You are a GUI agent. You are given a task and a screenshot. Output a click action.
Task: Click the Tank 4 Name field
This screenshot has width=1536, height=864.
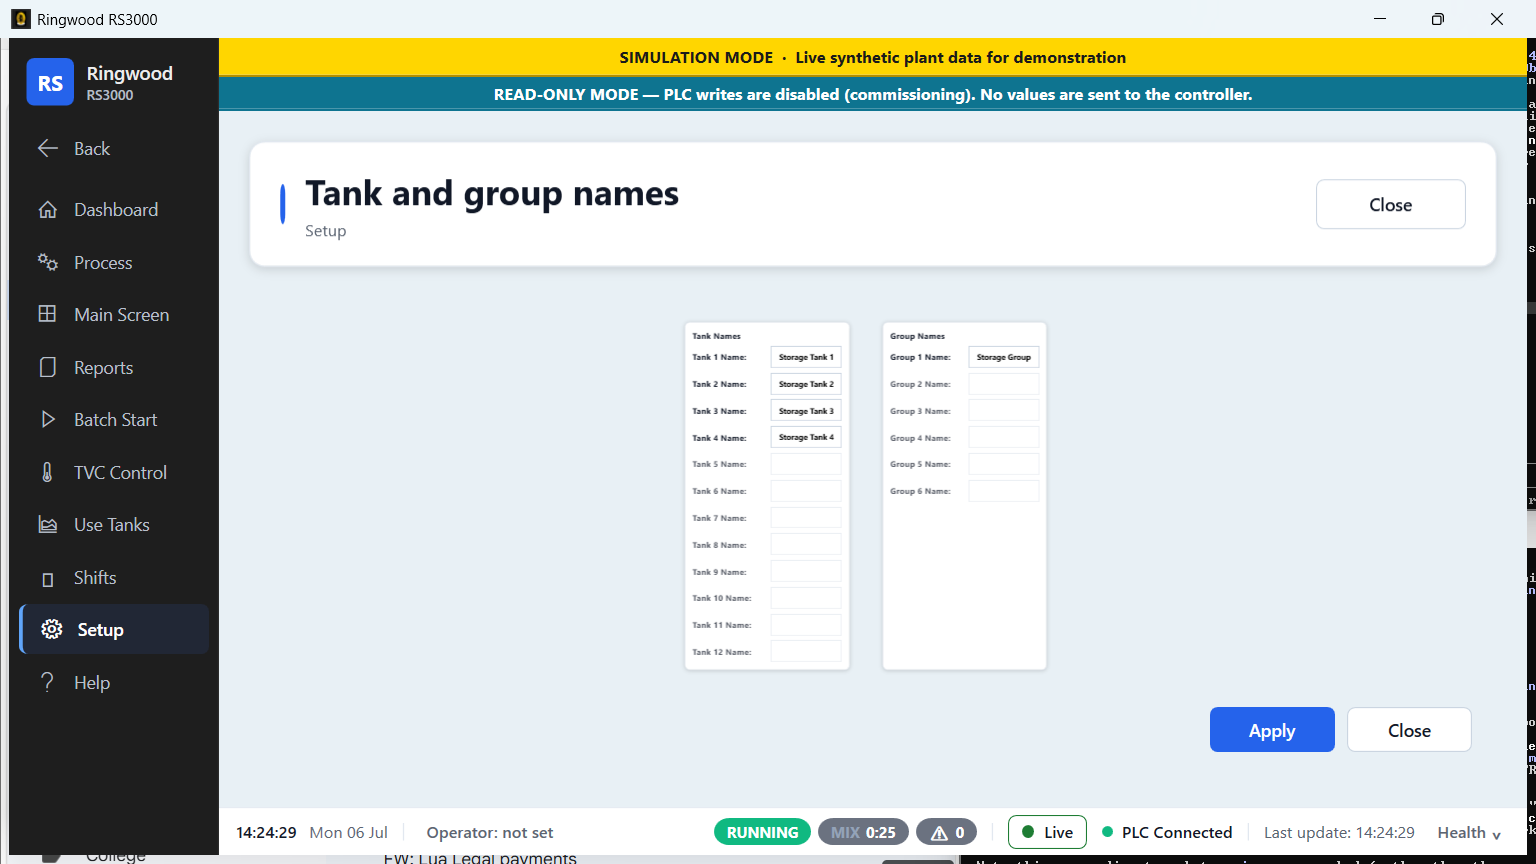coord(806,437)
